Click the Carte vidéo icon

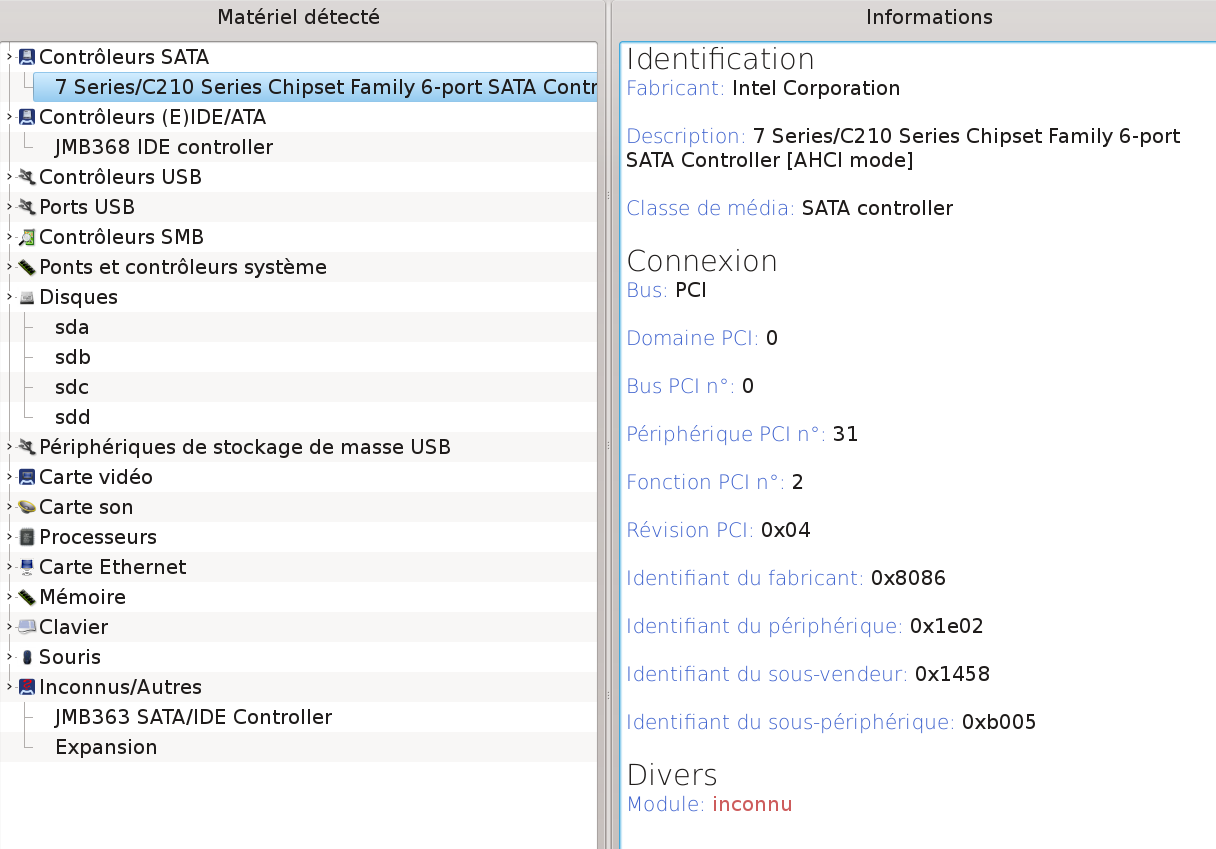click(x=27, y=477)
